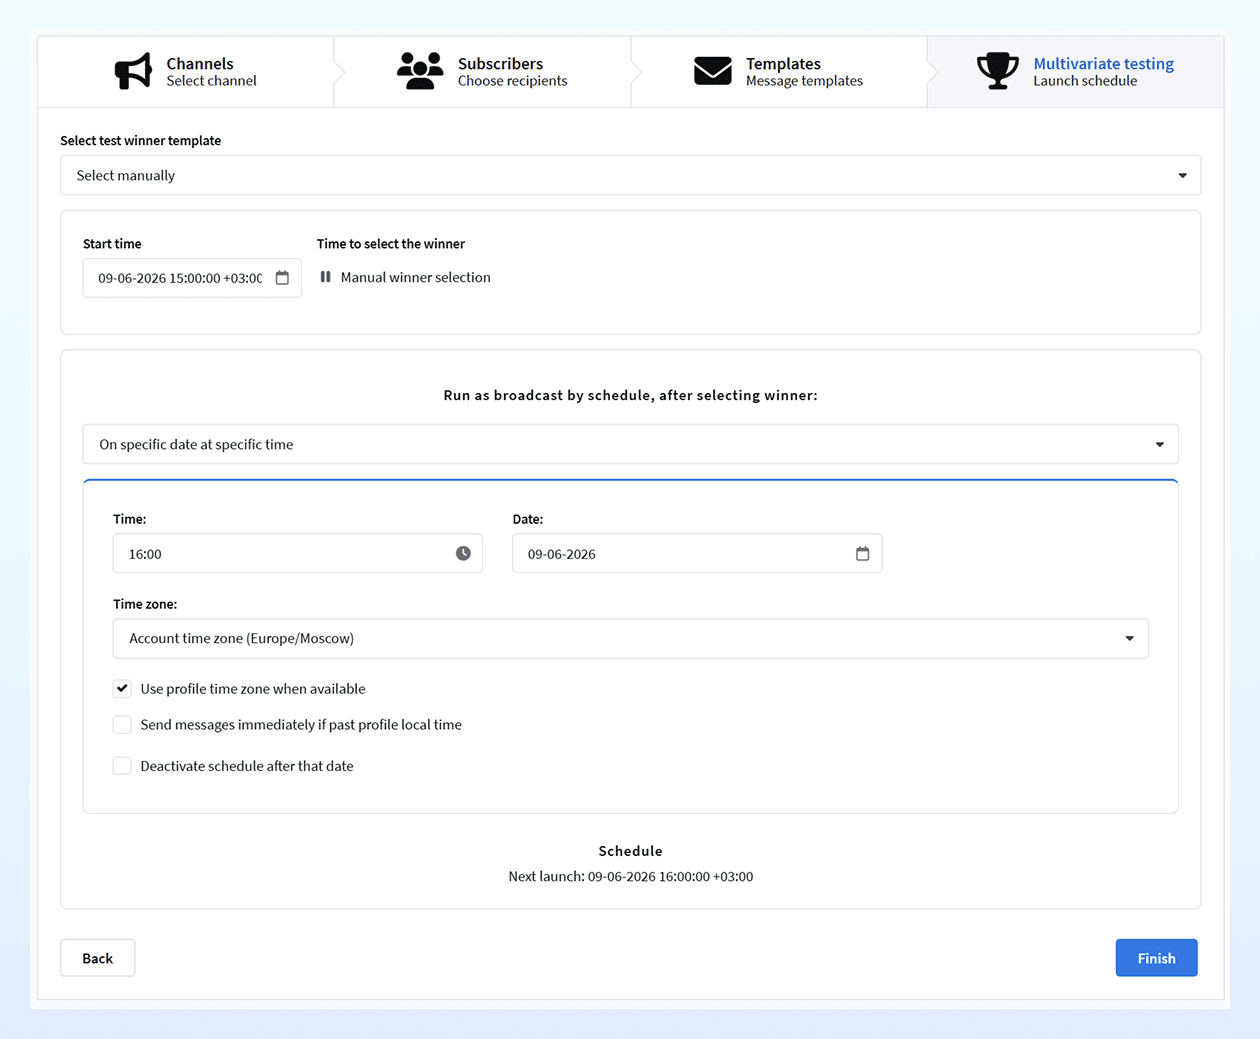The width and height of the screenshot is (1260, 1039).
Task: Click the Templates envelope icon
Action: [713, 71]
